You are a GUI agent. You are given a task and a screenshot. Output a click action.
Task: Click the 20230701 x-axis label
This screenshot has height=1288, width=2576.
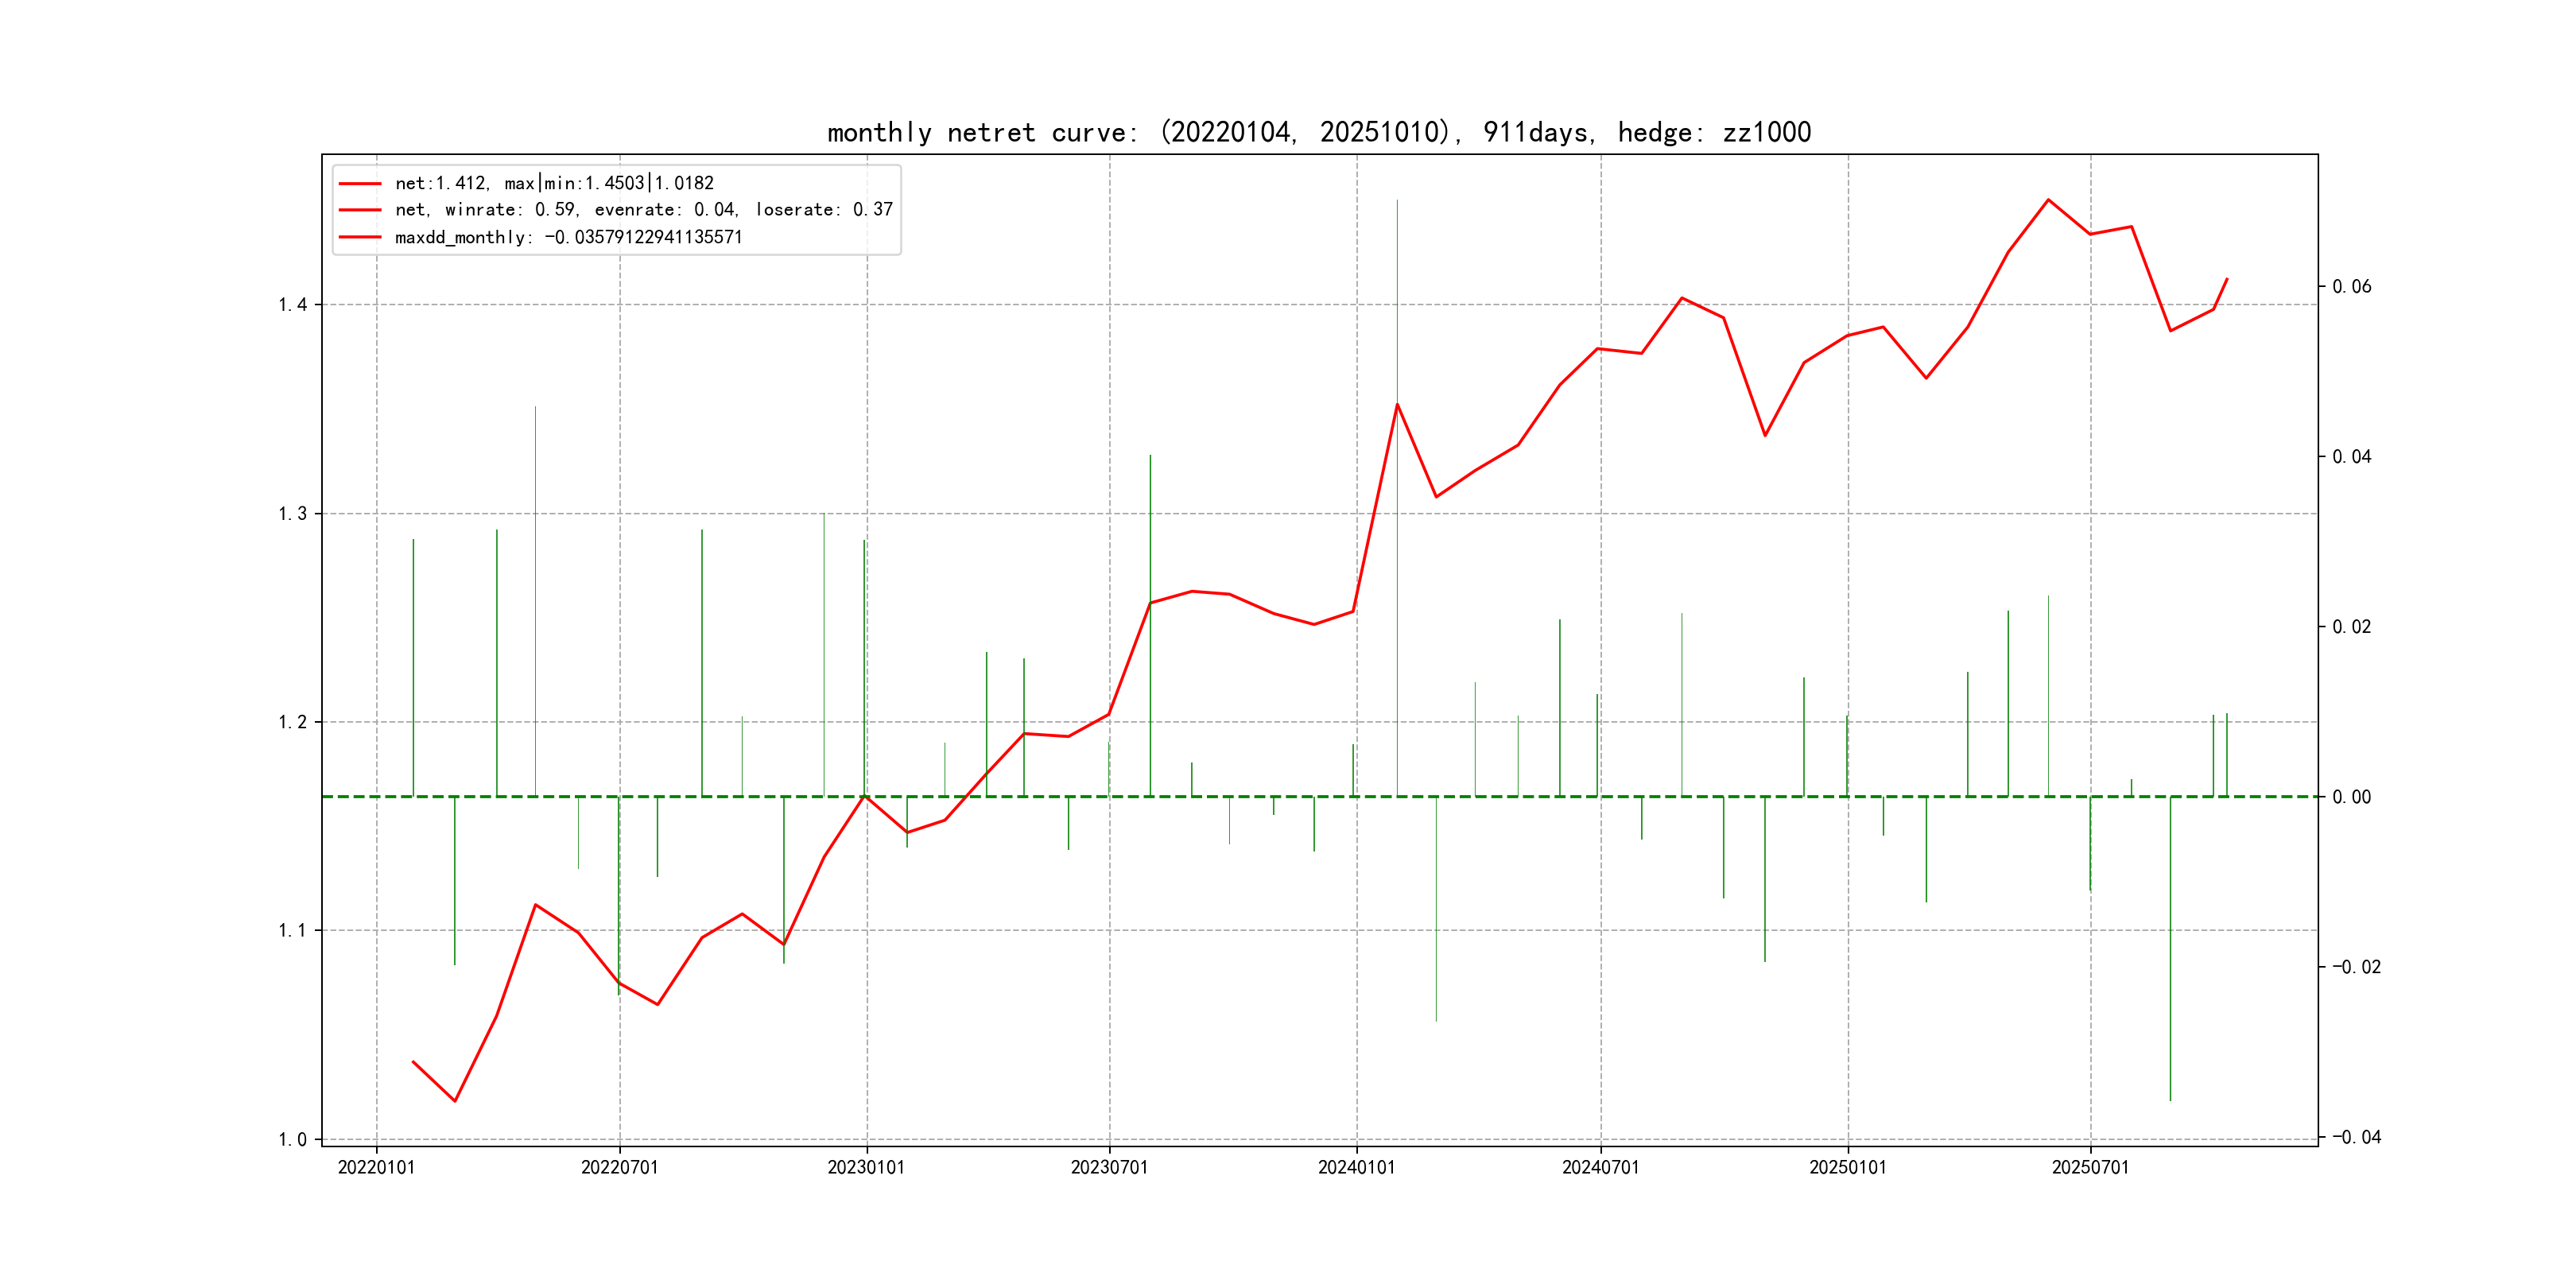pos(1109,1167)
